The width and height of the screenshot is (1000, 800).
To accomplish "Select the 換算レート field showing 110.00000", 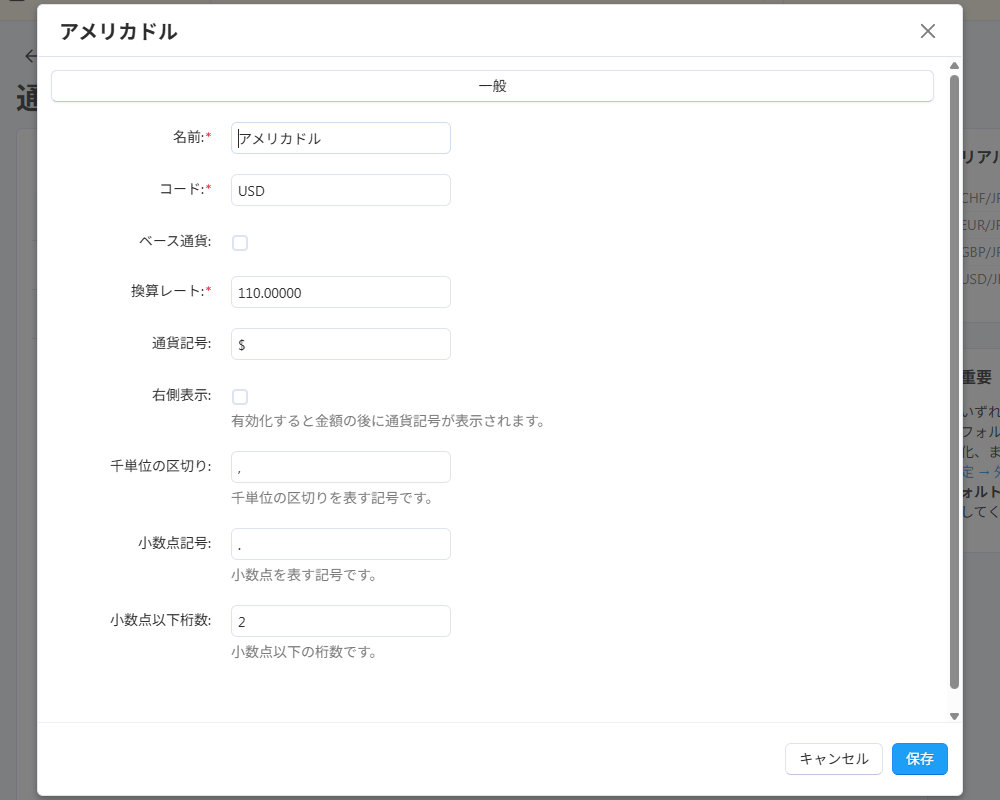I will coord(340,292).
